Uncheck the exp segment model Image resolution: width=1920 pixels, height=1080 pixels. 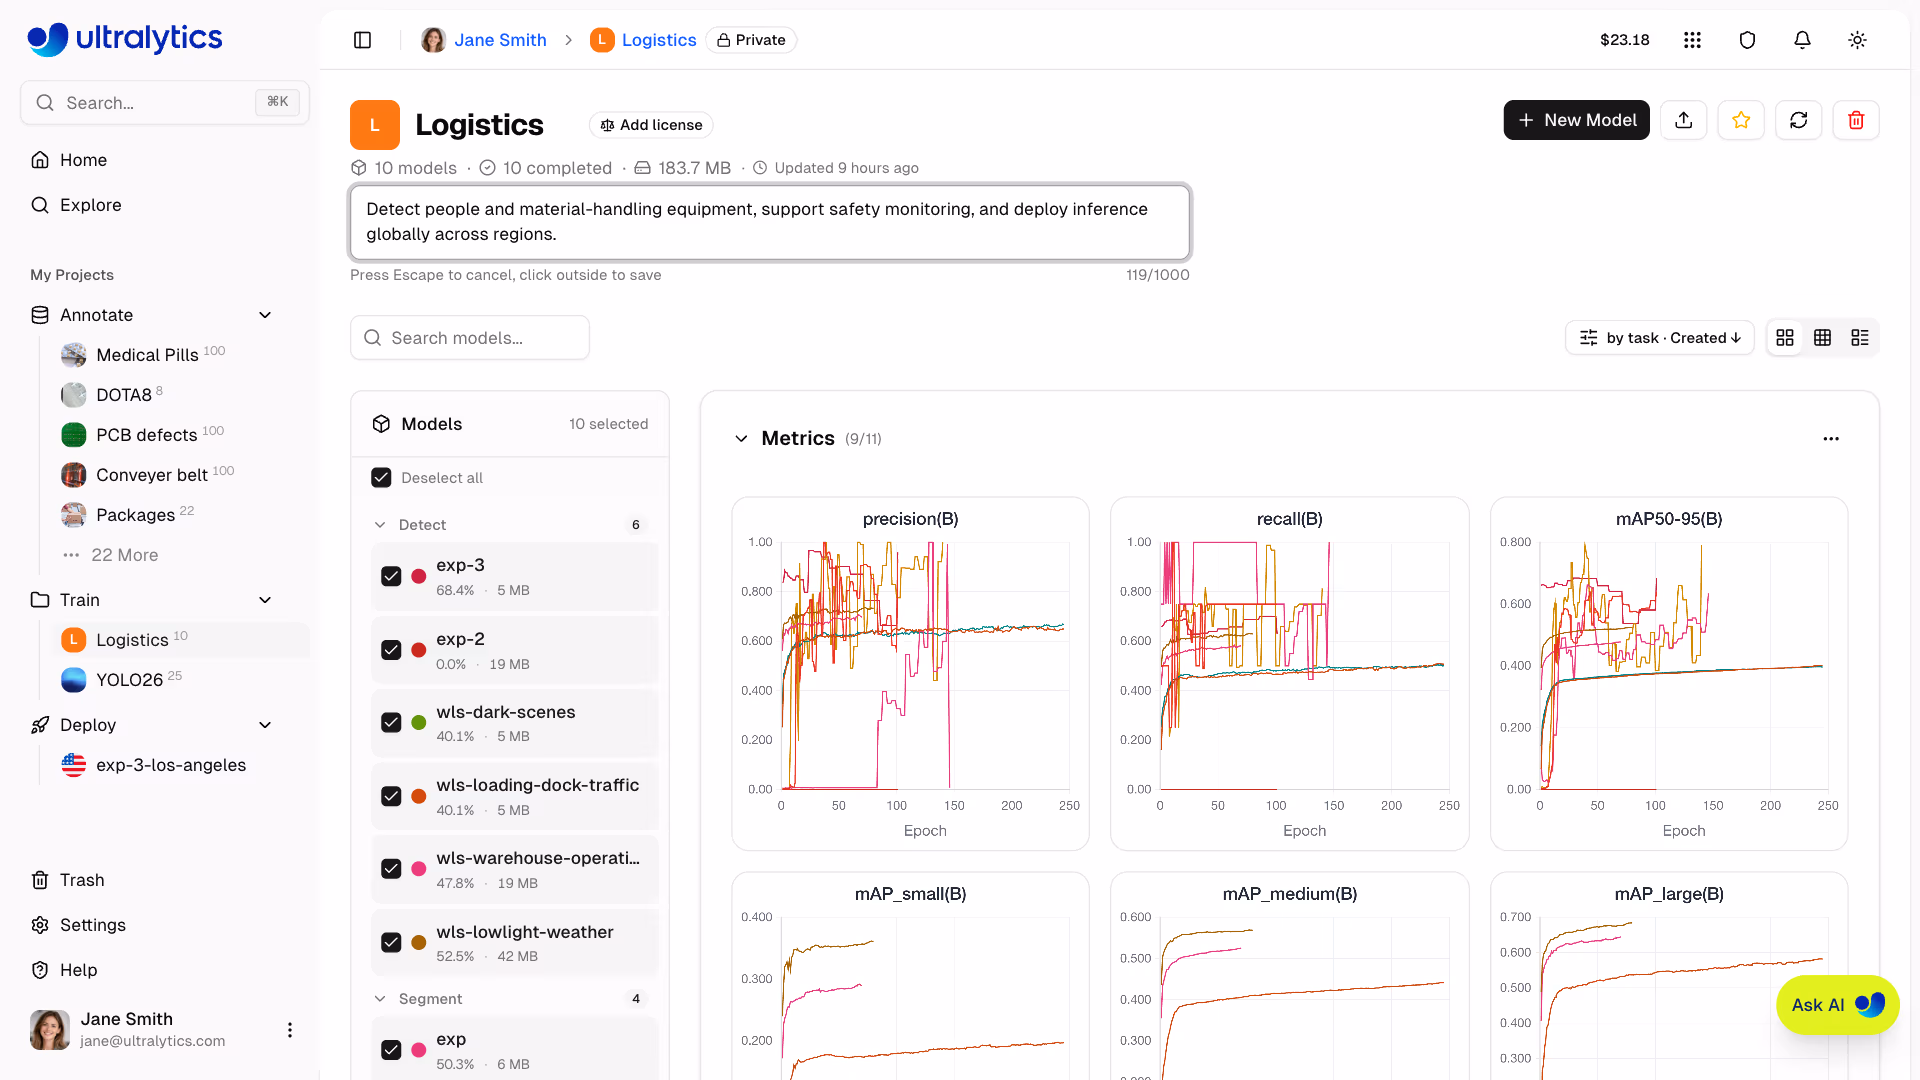pos(391,1050)
